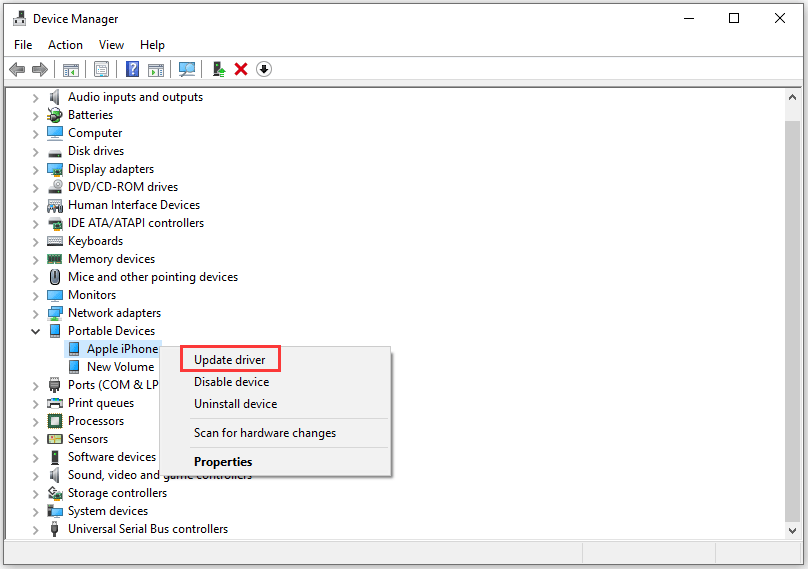Click the Action pane toolbar icon next to Help
The width and height of the screenshot is (808, 569).
(156, 69)
